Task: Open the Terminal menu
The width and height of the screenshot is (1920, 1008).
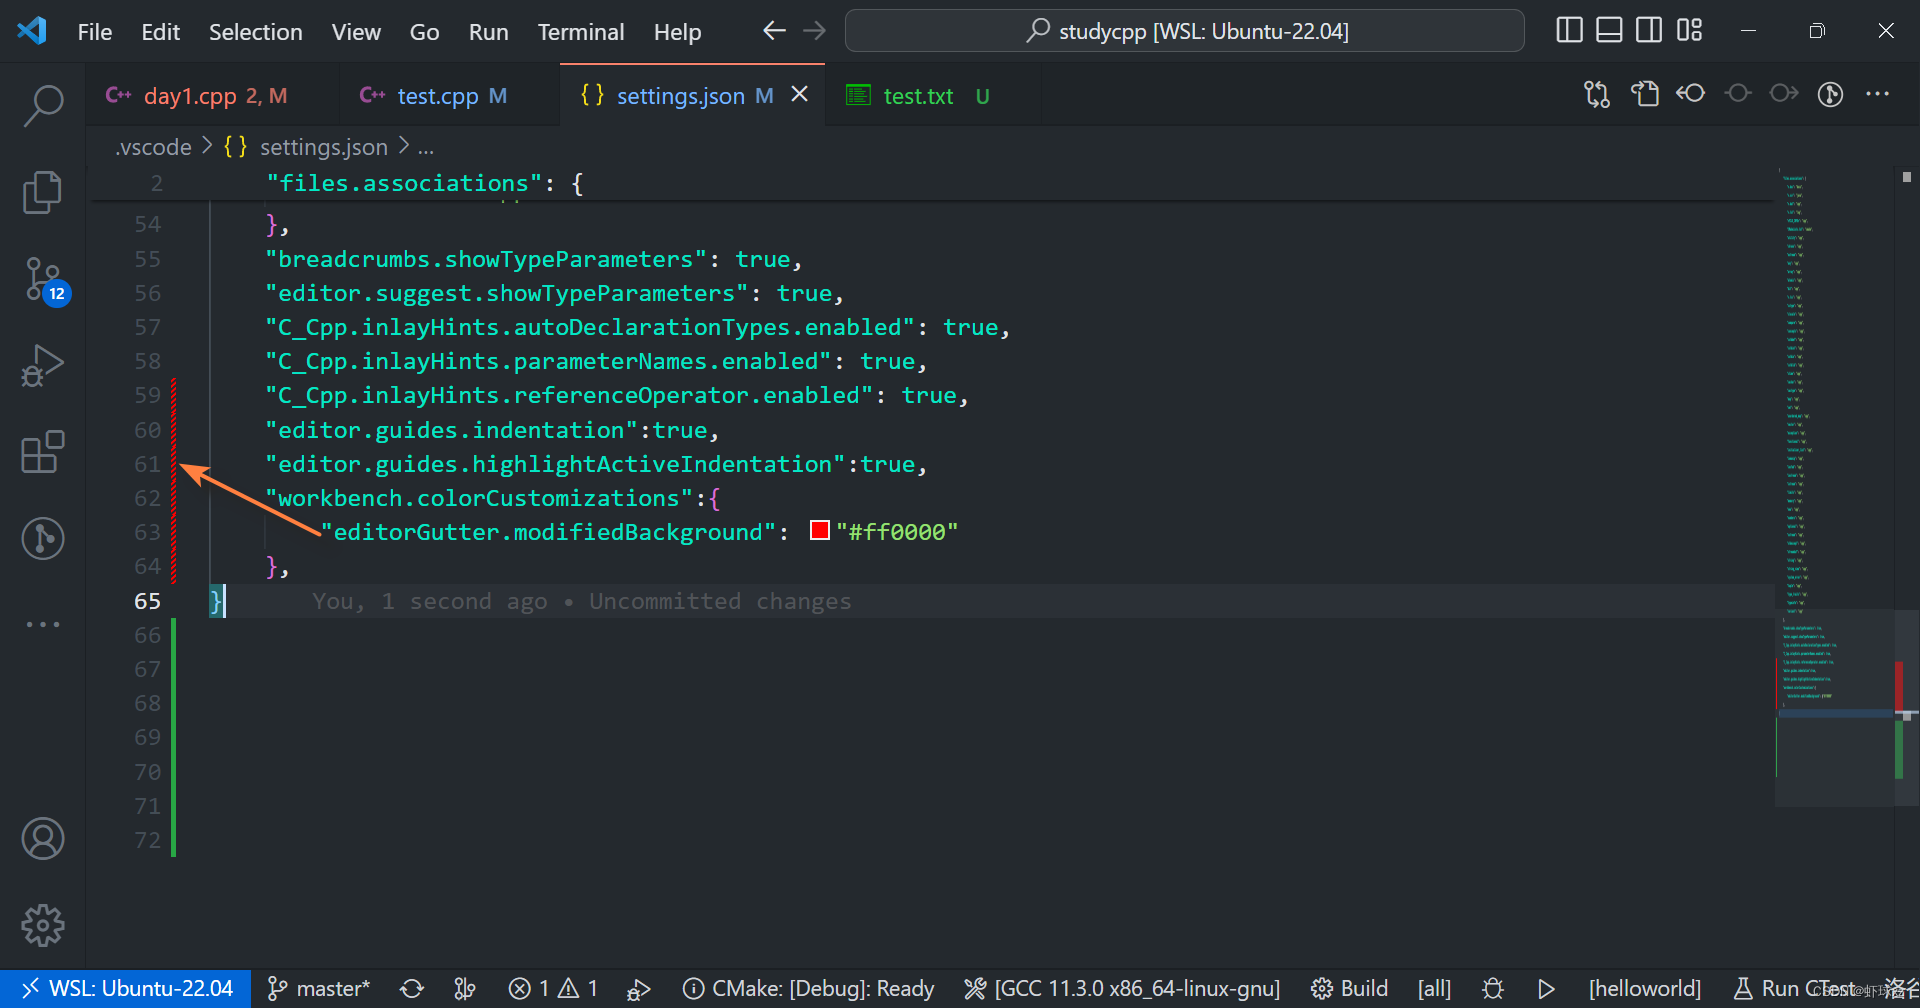Action: point(581,32)
